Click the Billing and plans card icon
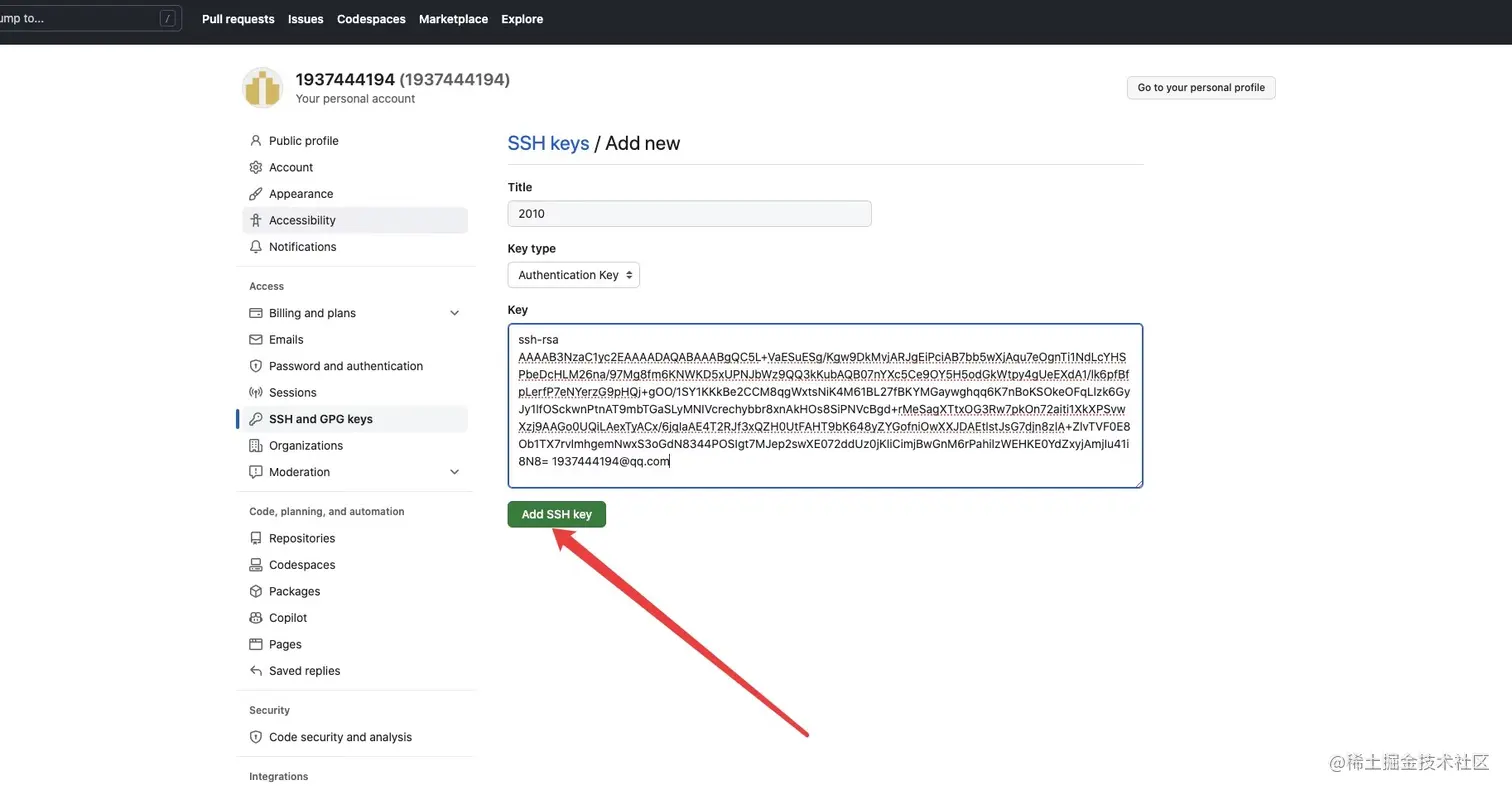This screenshot has height=795, width=1512. tap(256, 313)
